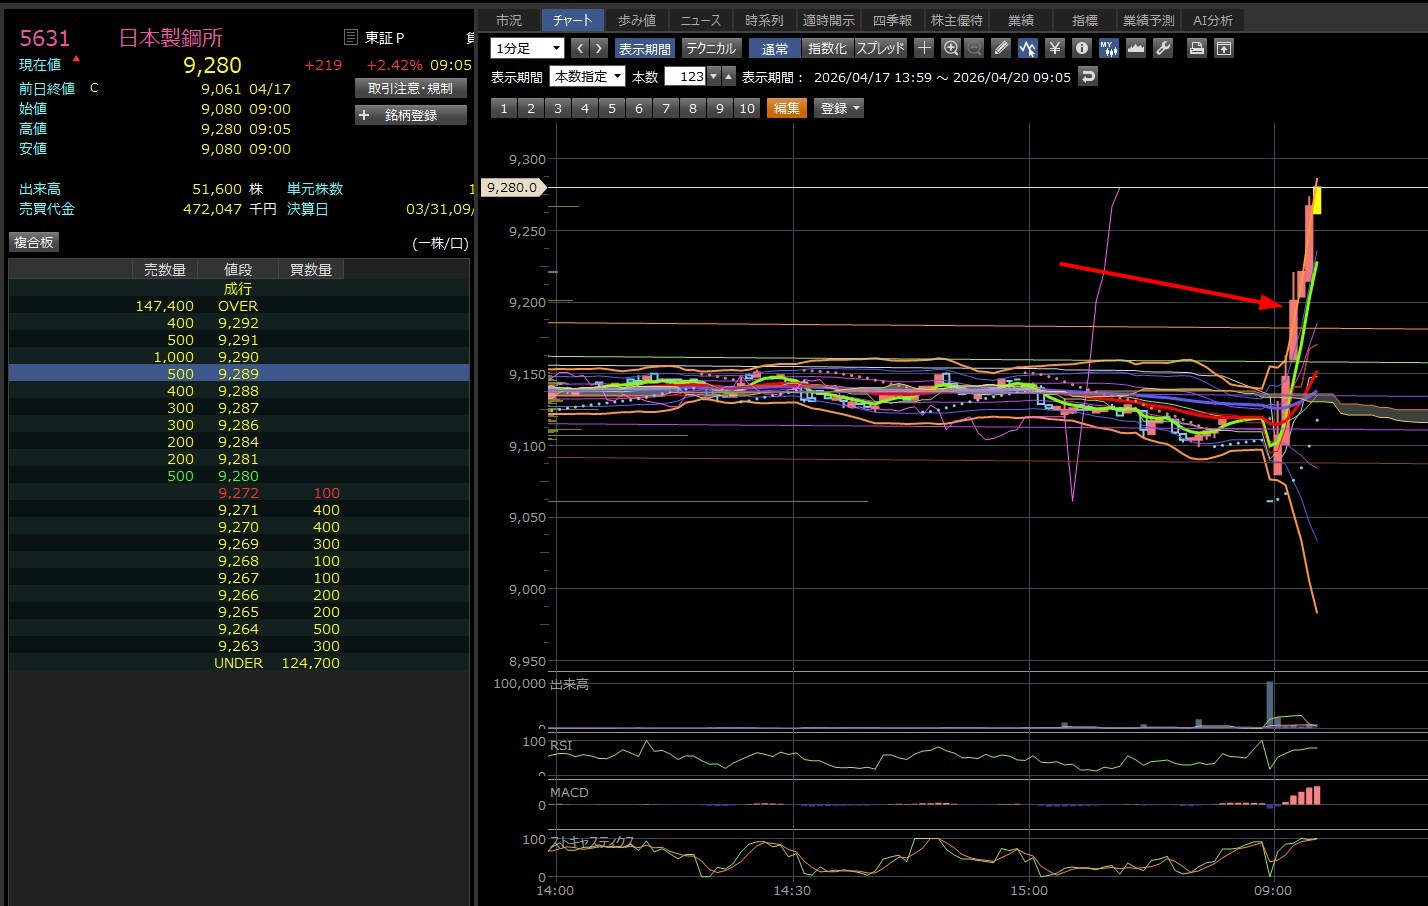Click the pop-out window icon
The image size is (1428, 906).
[x=1224, y=48]
